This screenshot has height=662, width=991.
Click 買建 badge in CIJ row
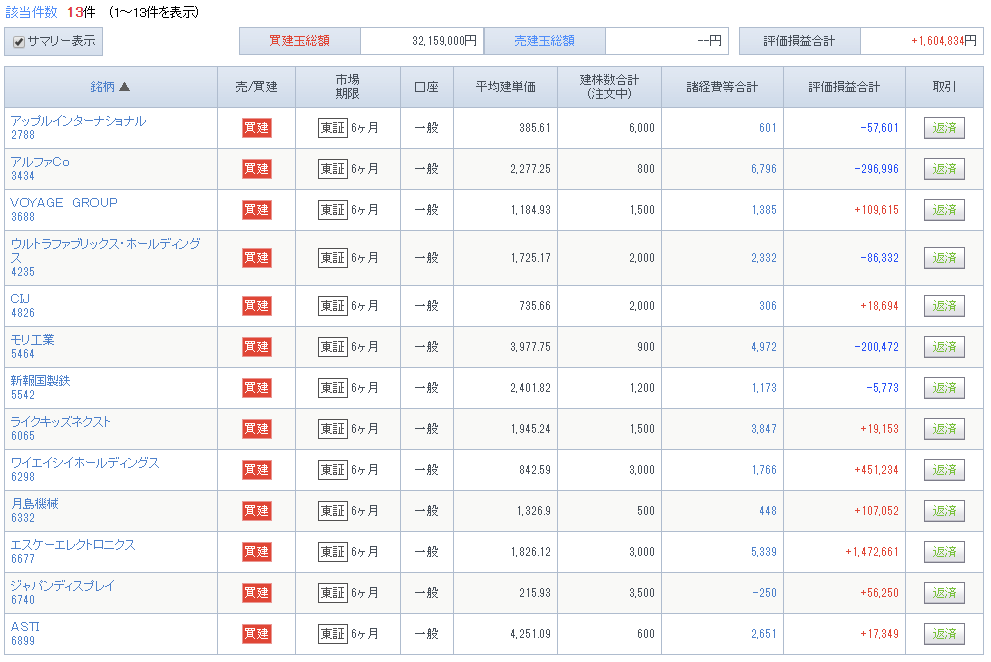[257, 306]
